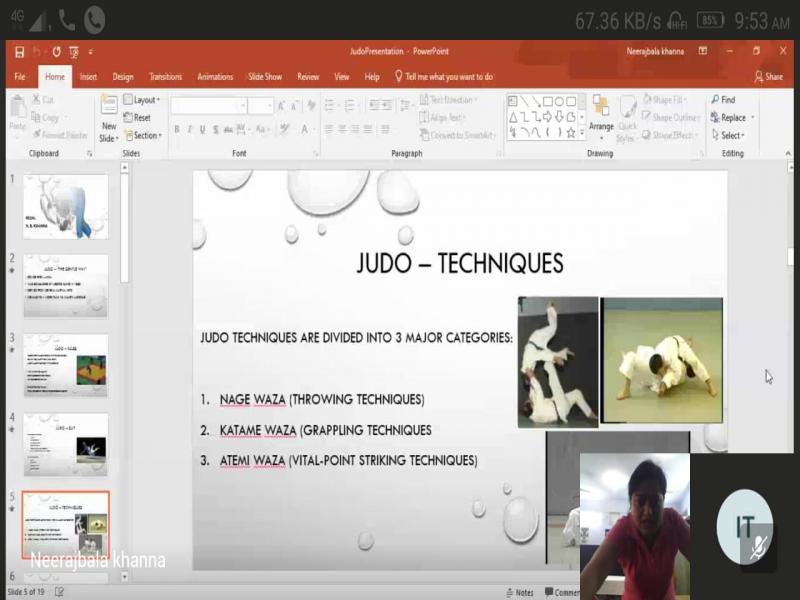Click the Tell me what you want search box

point(448,76)
